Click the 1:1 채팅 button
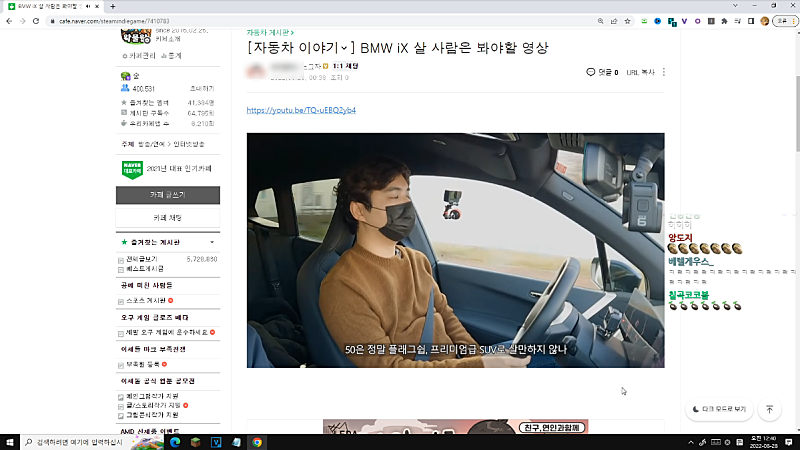The width and height of the screenshot is (800, 450). click(345, 66)
